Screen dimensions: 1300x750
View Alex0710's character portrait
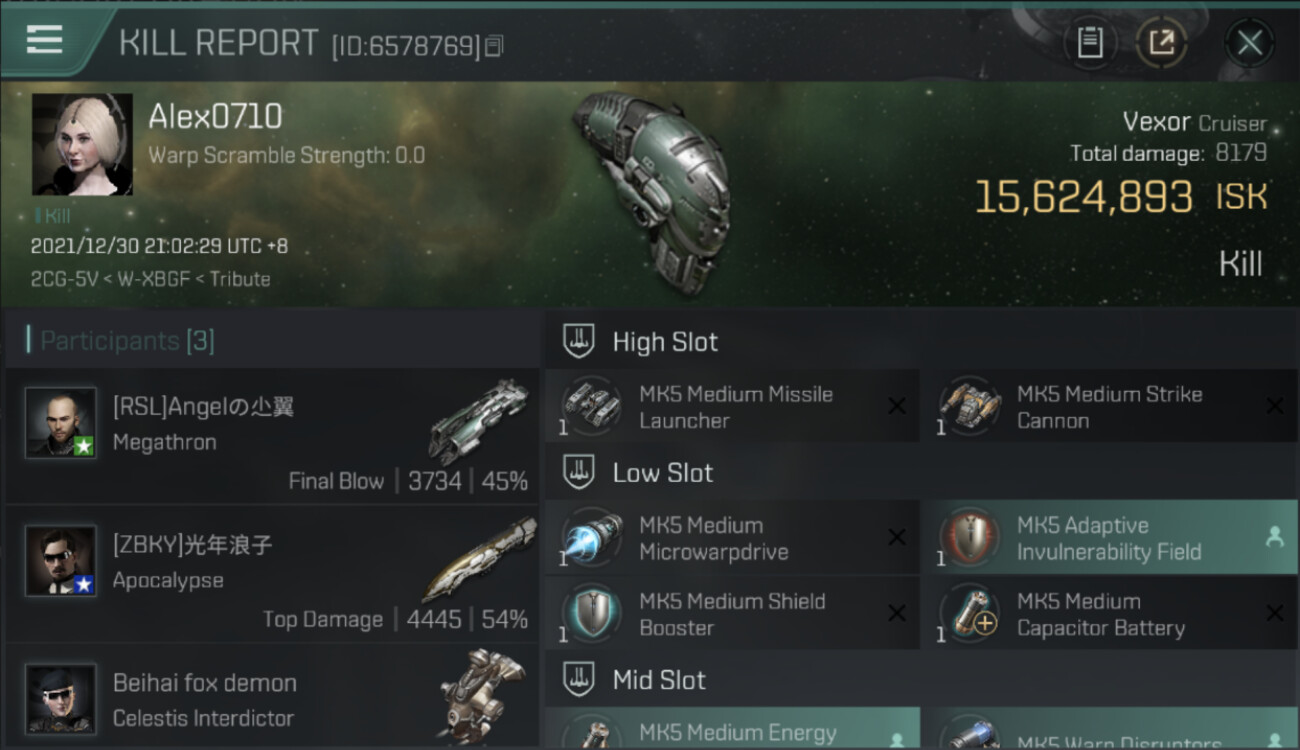[x=82, y=144]
